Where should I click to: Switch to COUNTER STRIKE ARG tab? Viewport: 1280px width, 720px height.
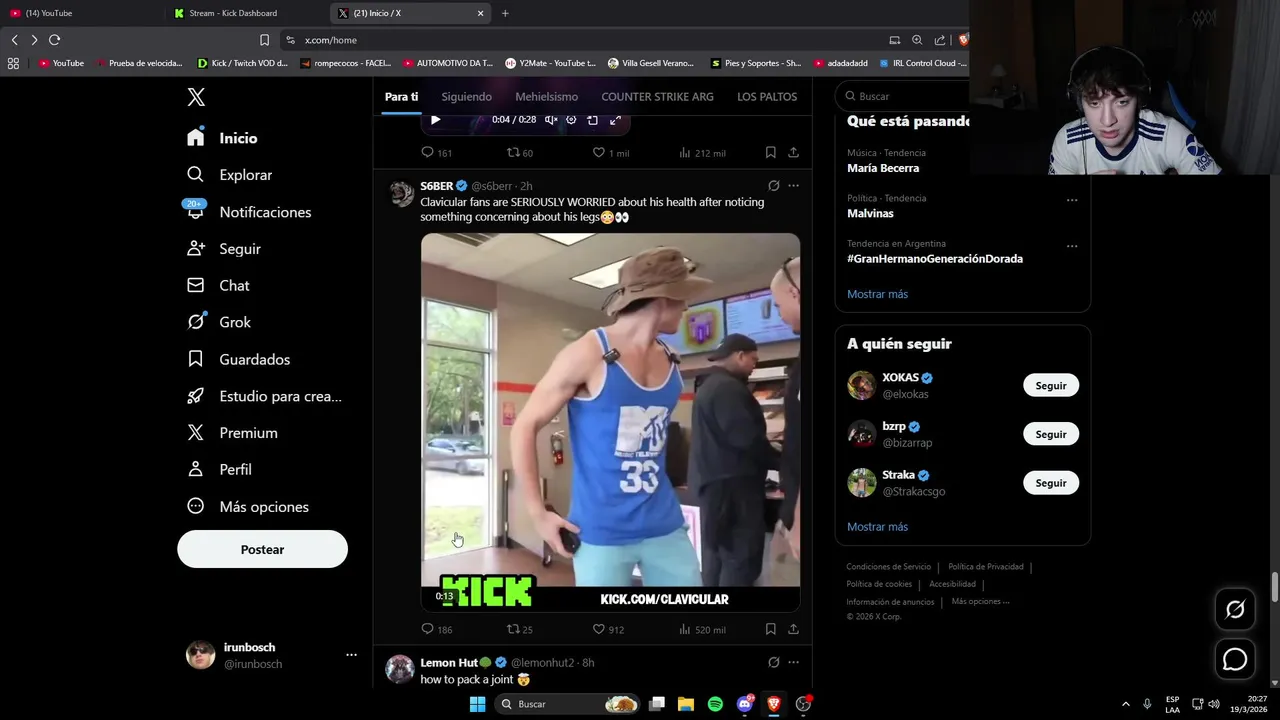coord(657,97)
